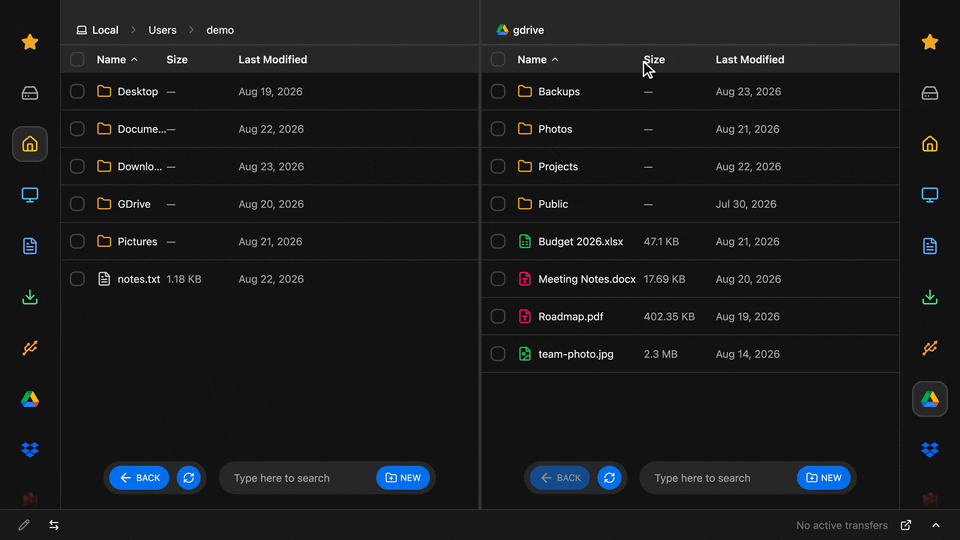
Task: Expand the transfers panel chevron
Action: click(936, 525)
